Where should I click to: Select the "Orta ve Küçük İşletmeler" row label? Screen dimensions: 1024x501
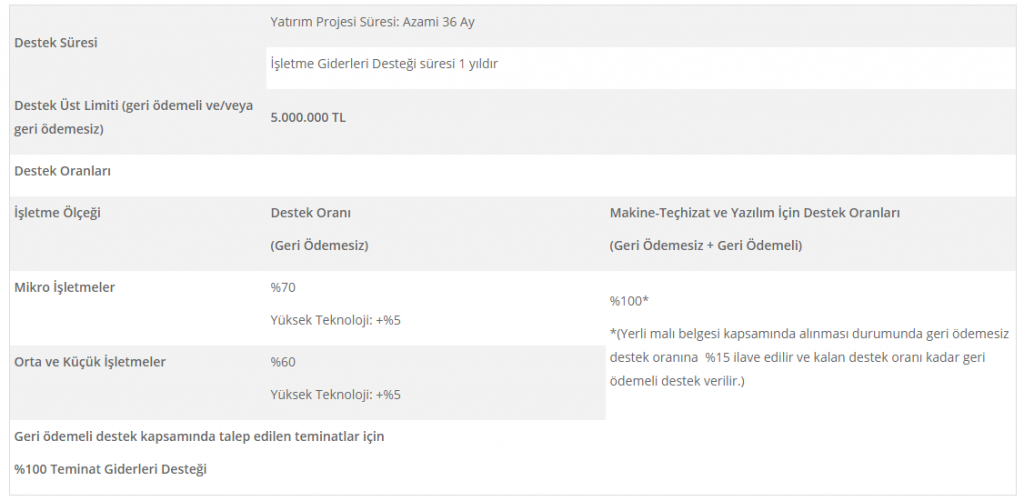click(90, 361)
